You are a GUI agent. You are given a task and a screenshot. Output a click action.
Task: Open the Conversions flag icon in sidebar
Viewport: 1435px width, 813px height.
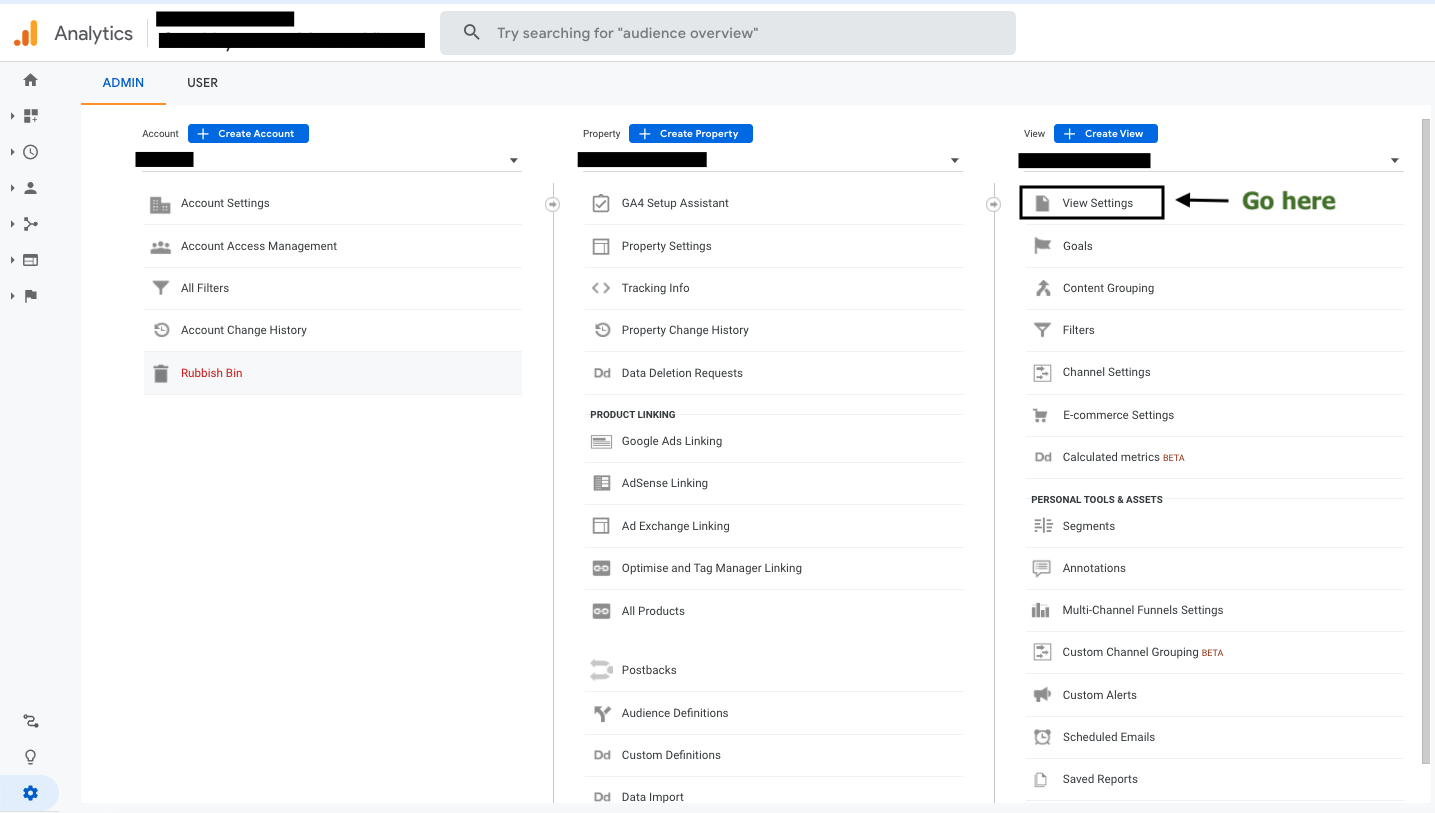point(30,296)
